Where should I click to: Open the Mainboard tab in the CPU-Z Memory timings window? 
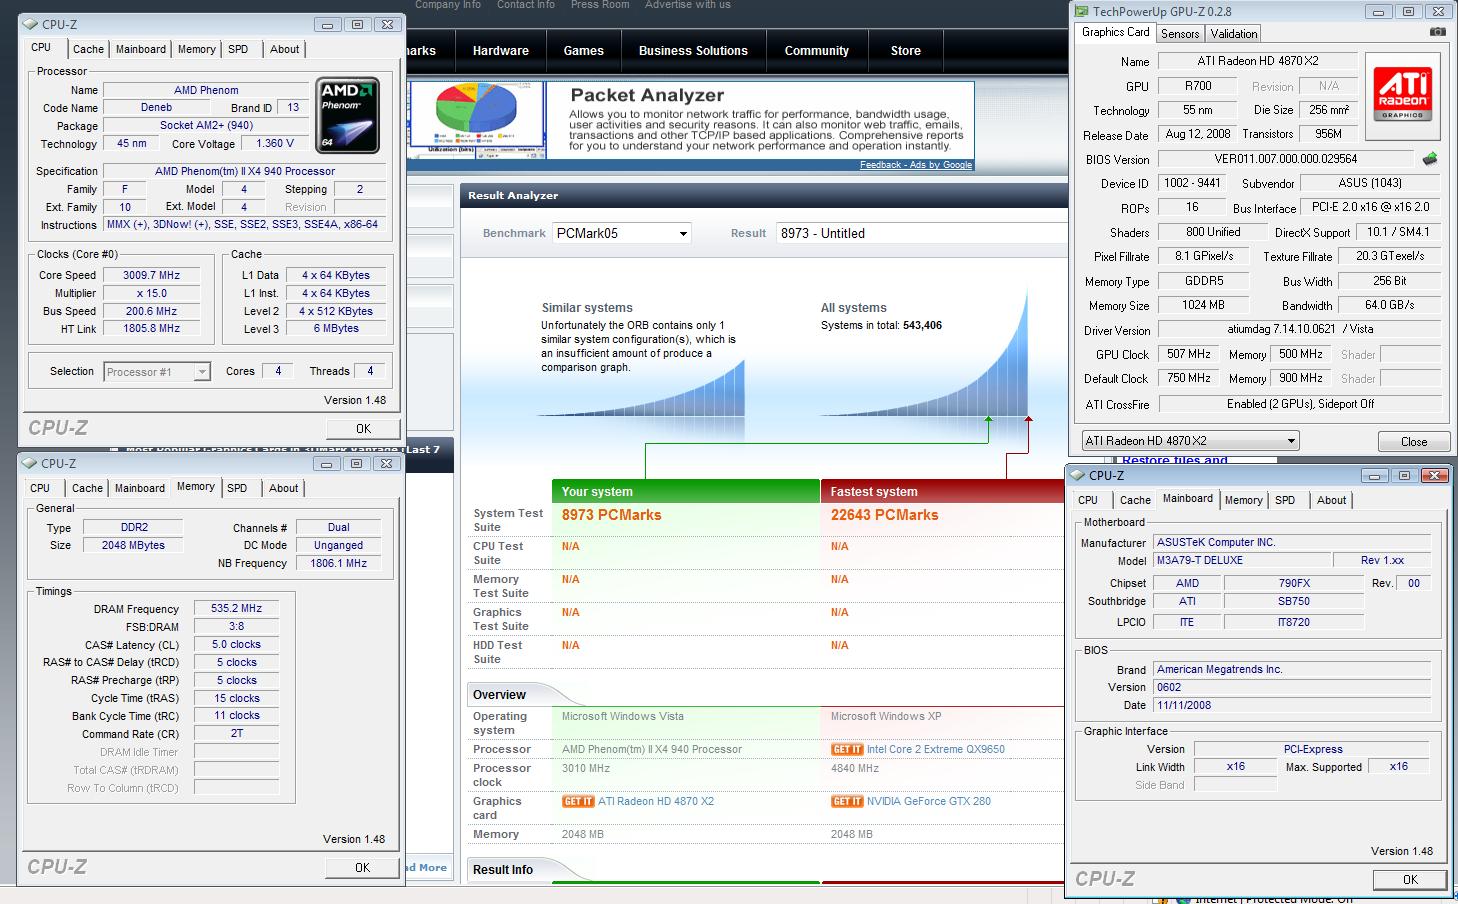click(140, 488)
